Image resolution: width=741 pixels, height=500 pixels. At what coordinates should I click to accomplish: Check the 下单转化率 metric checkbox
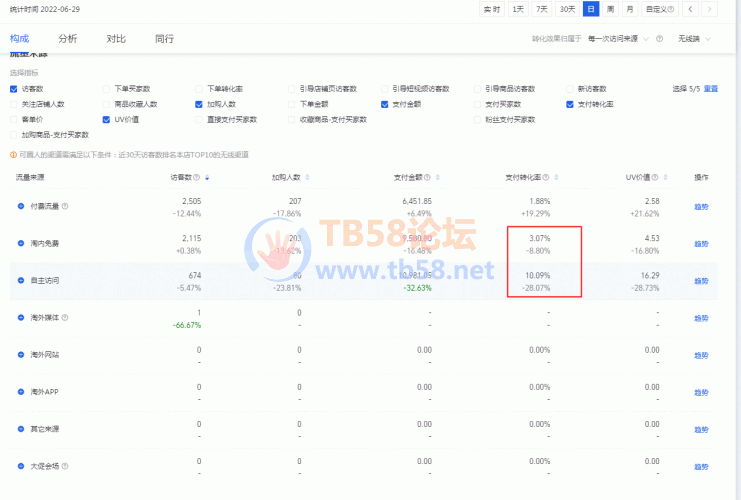click(199, 89)
